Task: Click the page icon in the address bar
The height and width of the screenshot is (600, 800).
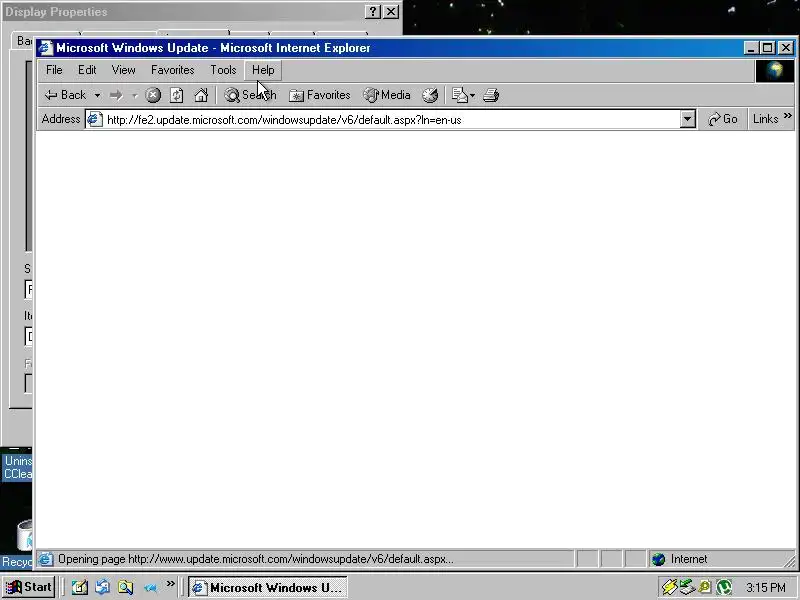Action: (x=95, y=120)
